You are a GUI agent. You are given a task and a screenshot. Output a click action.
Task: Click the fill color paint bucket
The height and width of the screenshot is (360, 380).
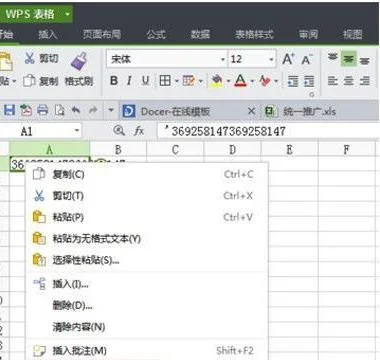217,81
